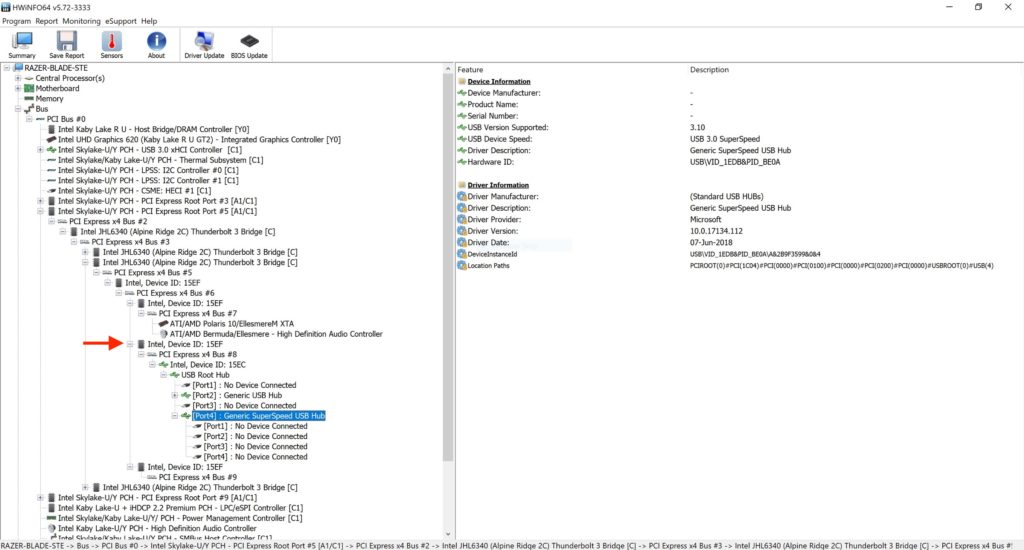Open the eSupport menu
Image resolution: width=1024 pixels, height=550 pixels.
(x=121, y=20)
